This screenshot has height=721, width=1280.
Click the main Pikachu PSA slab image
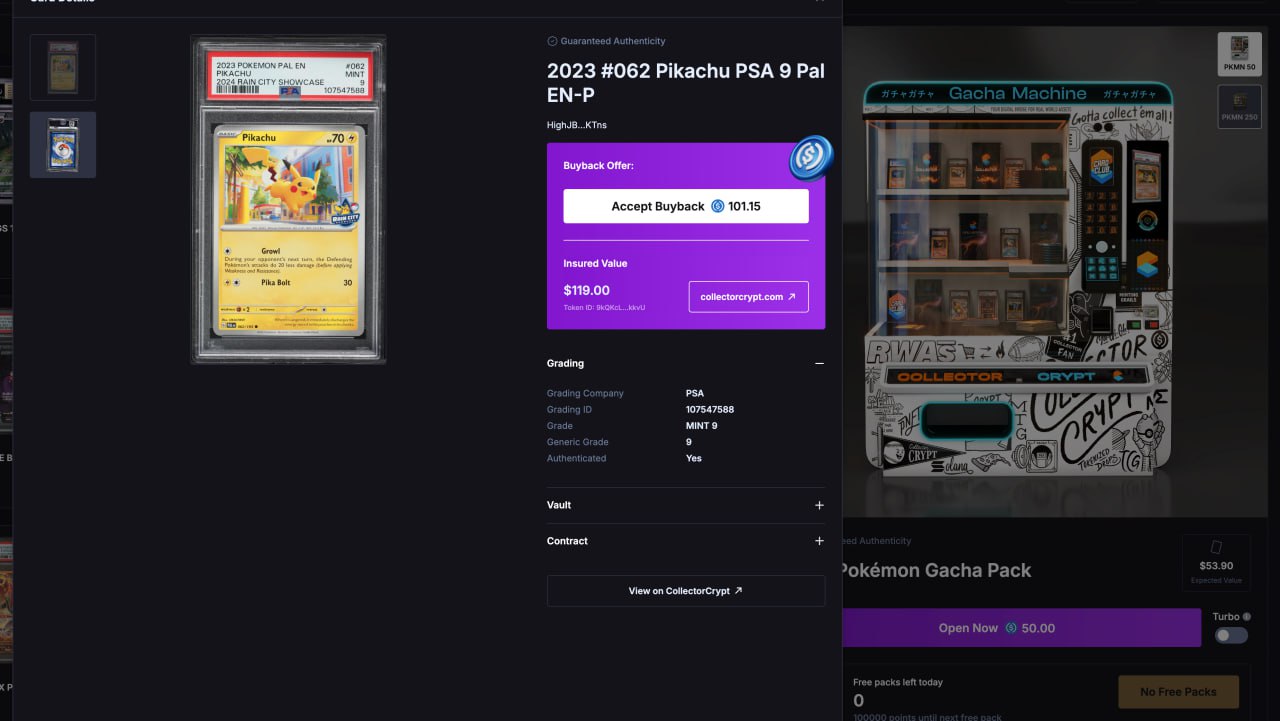pyautogui.click(x=288, y=200)
